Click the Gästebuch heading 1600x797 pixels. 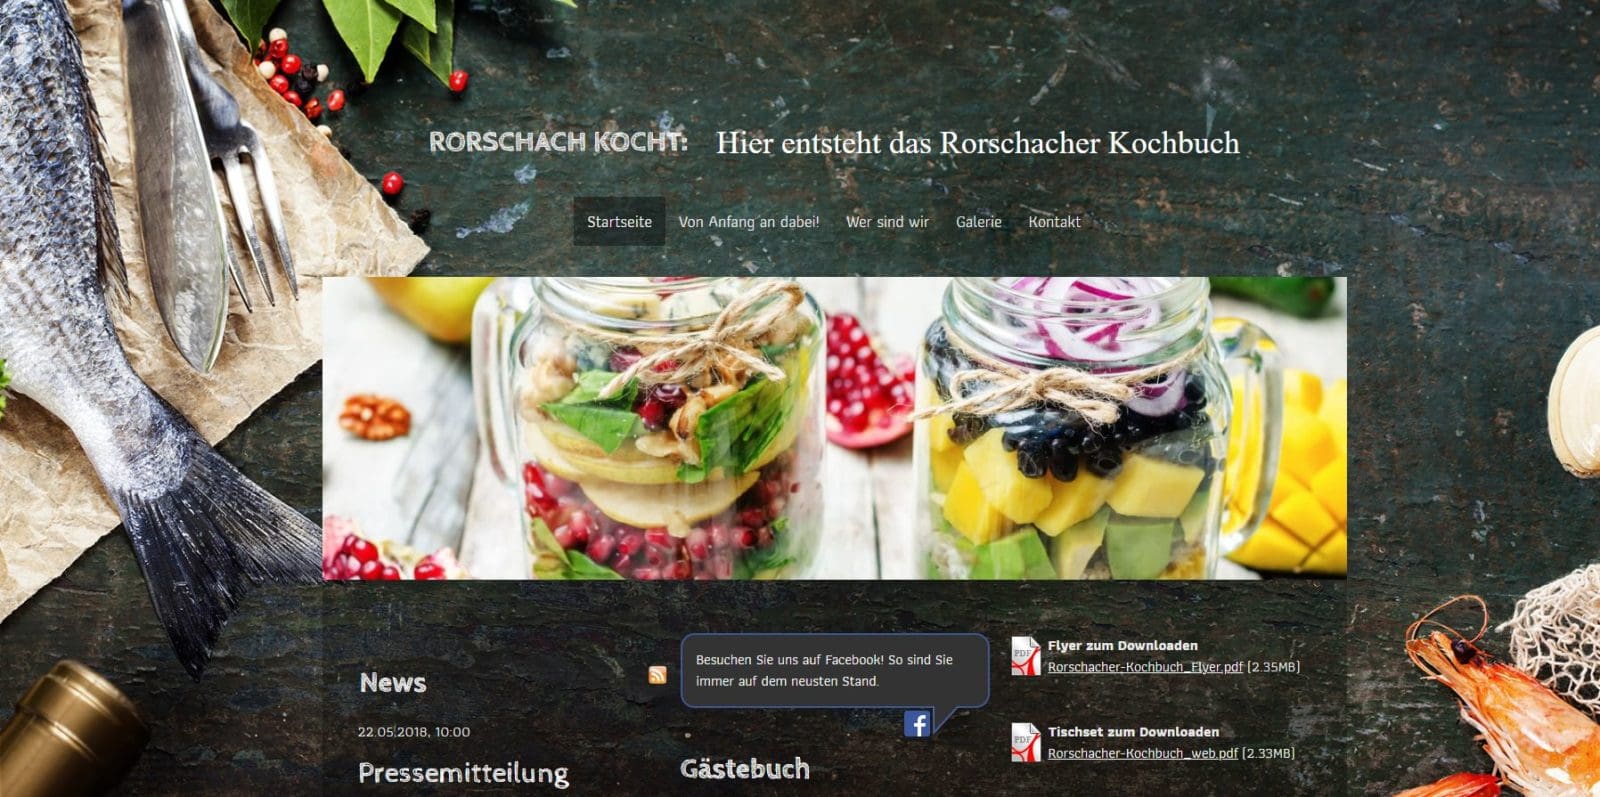745,769
